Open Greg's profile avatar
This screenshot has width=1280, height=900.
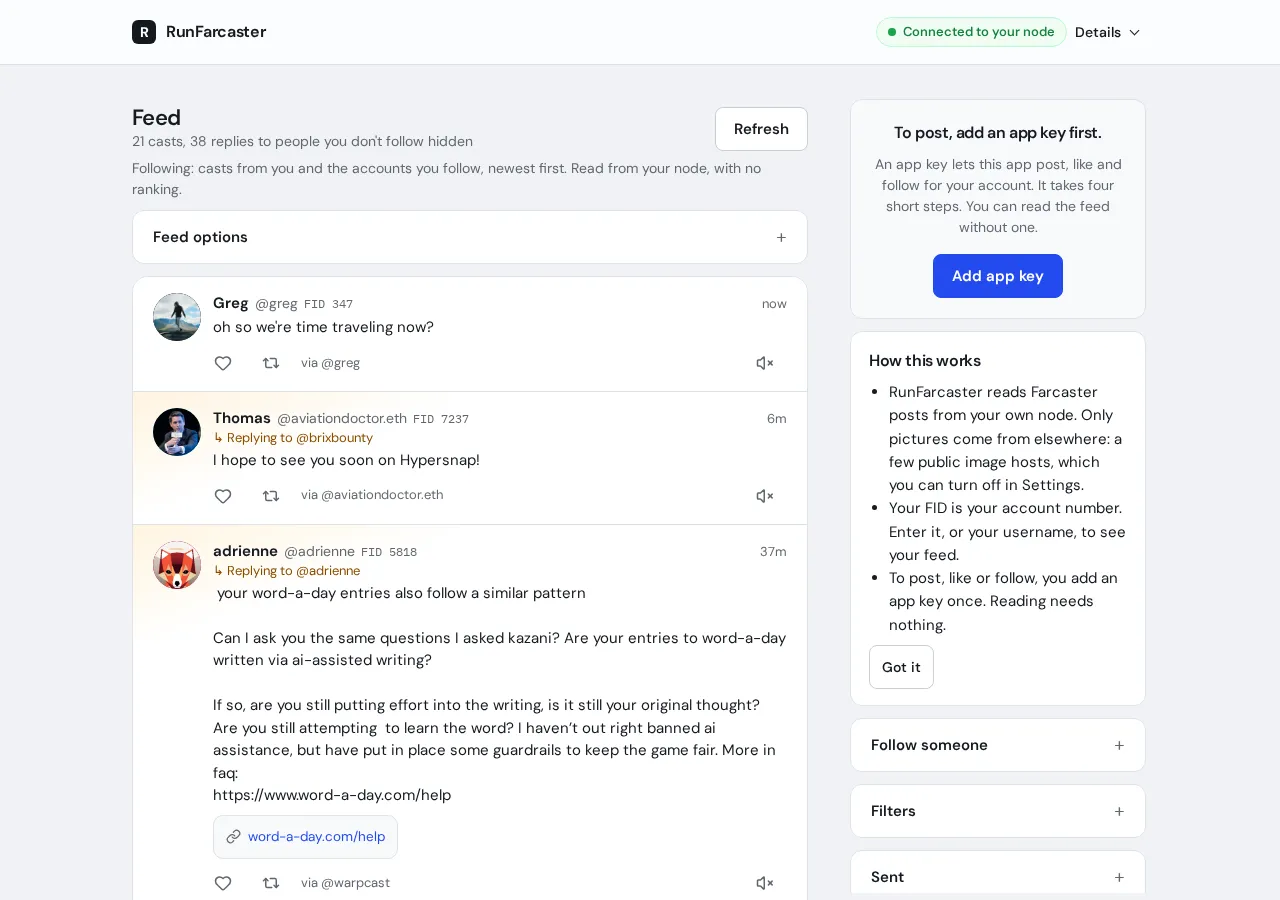177,317
